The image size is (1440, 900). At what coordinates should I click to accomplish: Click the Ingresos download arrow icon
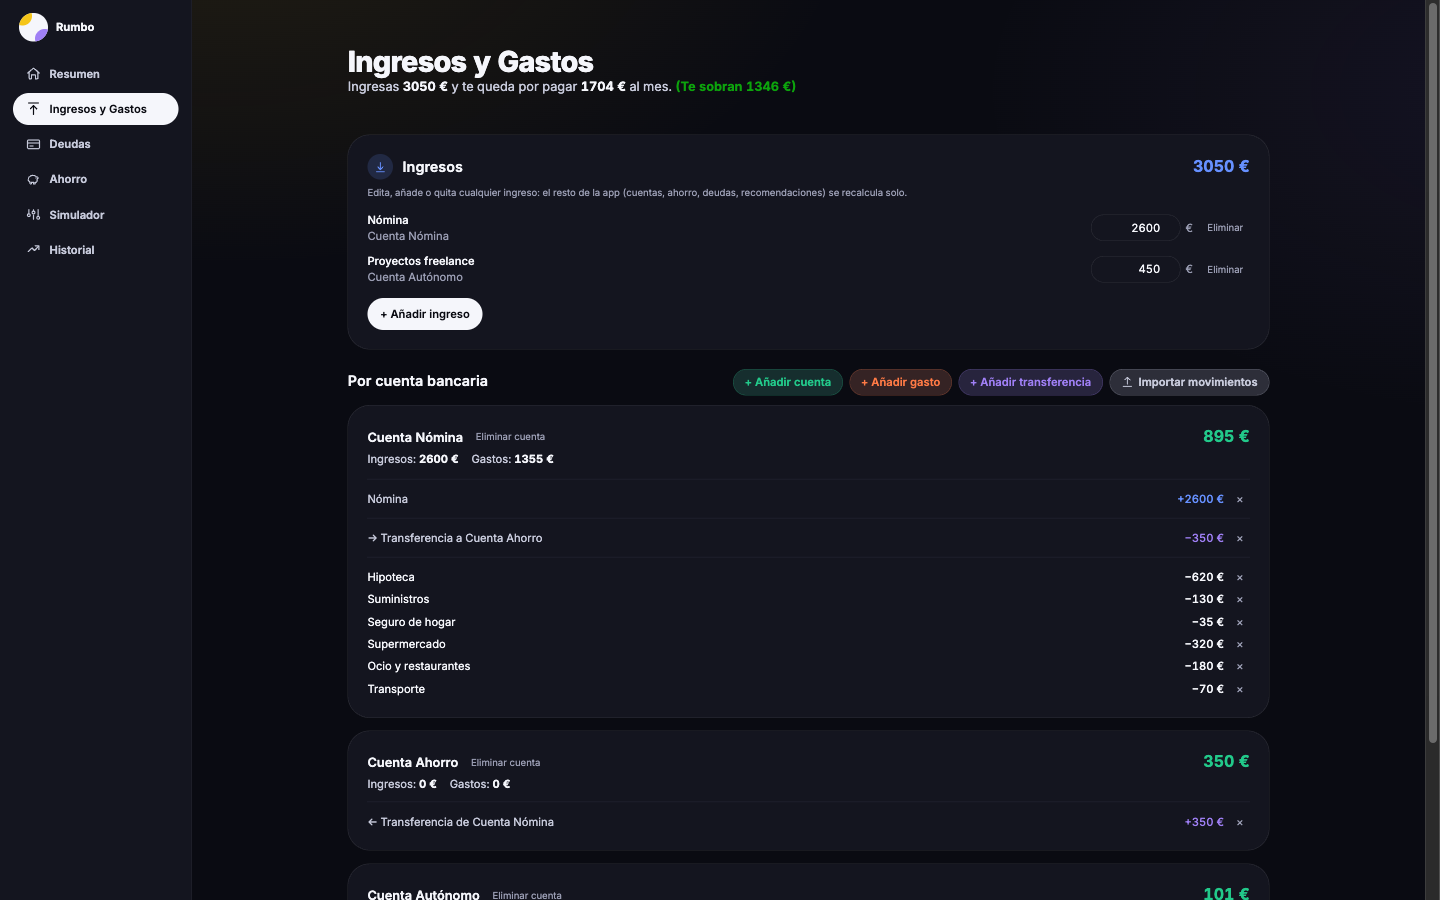click(380, 167)
